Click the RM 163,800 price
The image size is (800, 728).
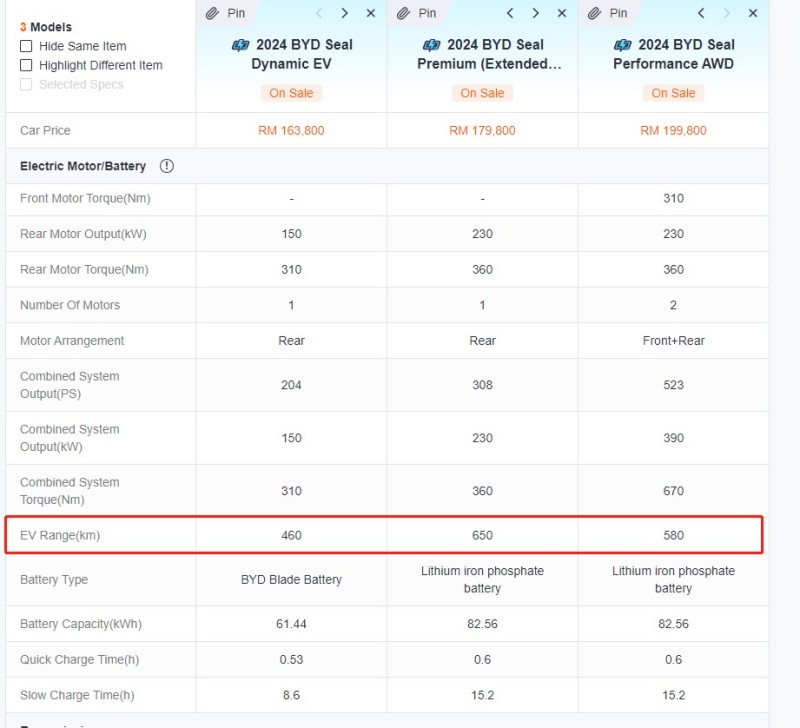coord(291,131)
